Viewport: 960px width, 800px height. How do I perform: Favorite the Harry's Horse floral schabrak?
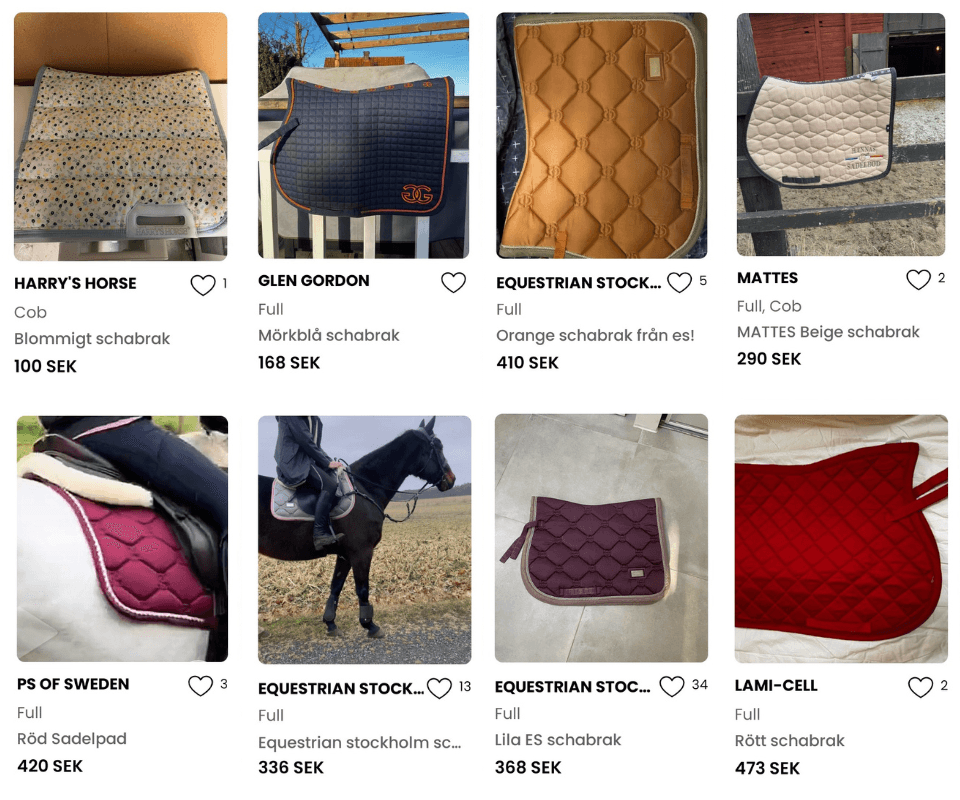[x=203, y=285]
